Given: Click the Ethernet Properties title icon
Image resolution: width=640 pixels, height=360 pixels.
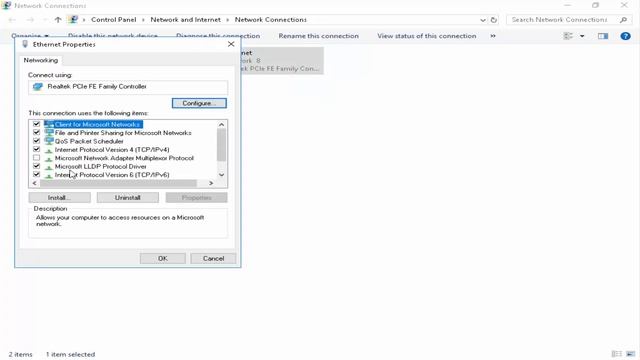Looking at the screenshot, I should tap(25, 44).
